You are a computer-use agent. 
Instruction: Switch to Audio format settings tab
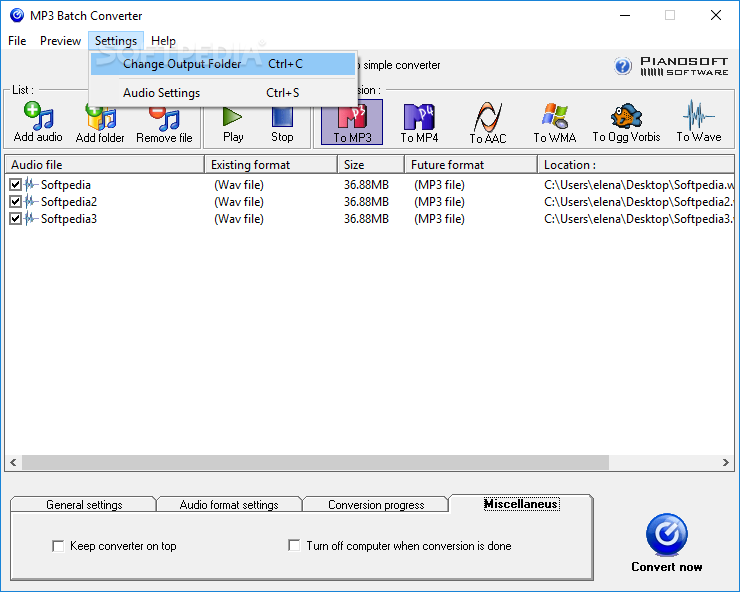229,505
